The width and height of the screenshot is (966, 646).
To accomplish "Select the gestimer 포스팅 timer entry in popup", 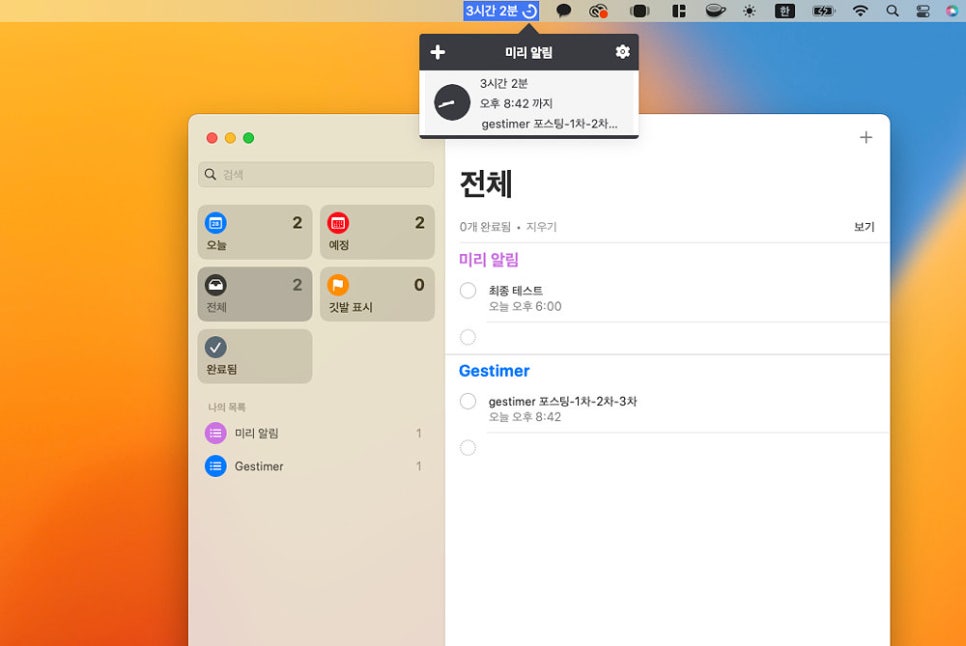I will [529, 103].
